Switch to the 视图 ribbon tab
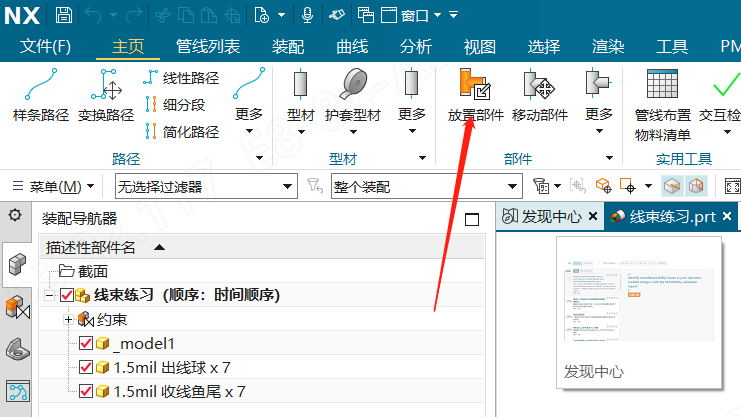741x417 pixels. (480, 46)
